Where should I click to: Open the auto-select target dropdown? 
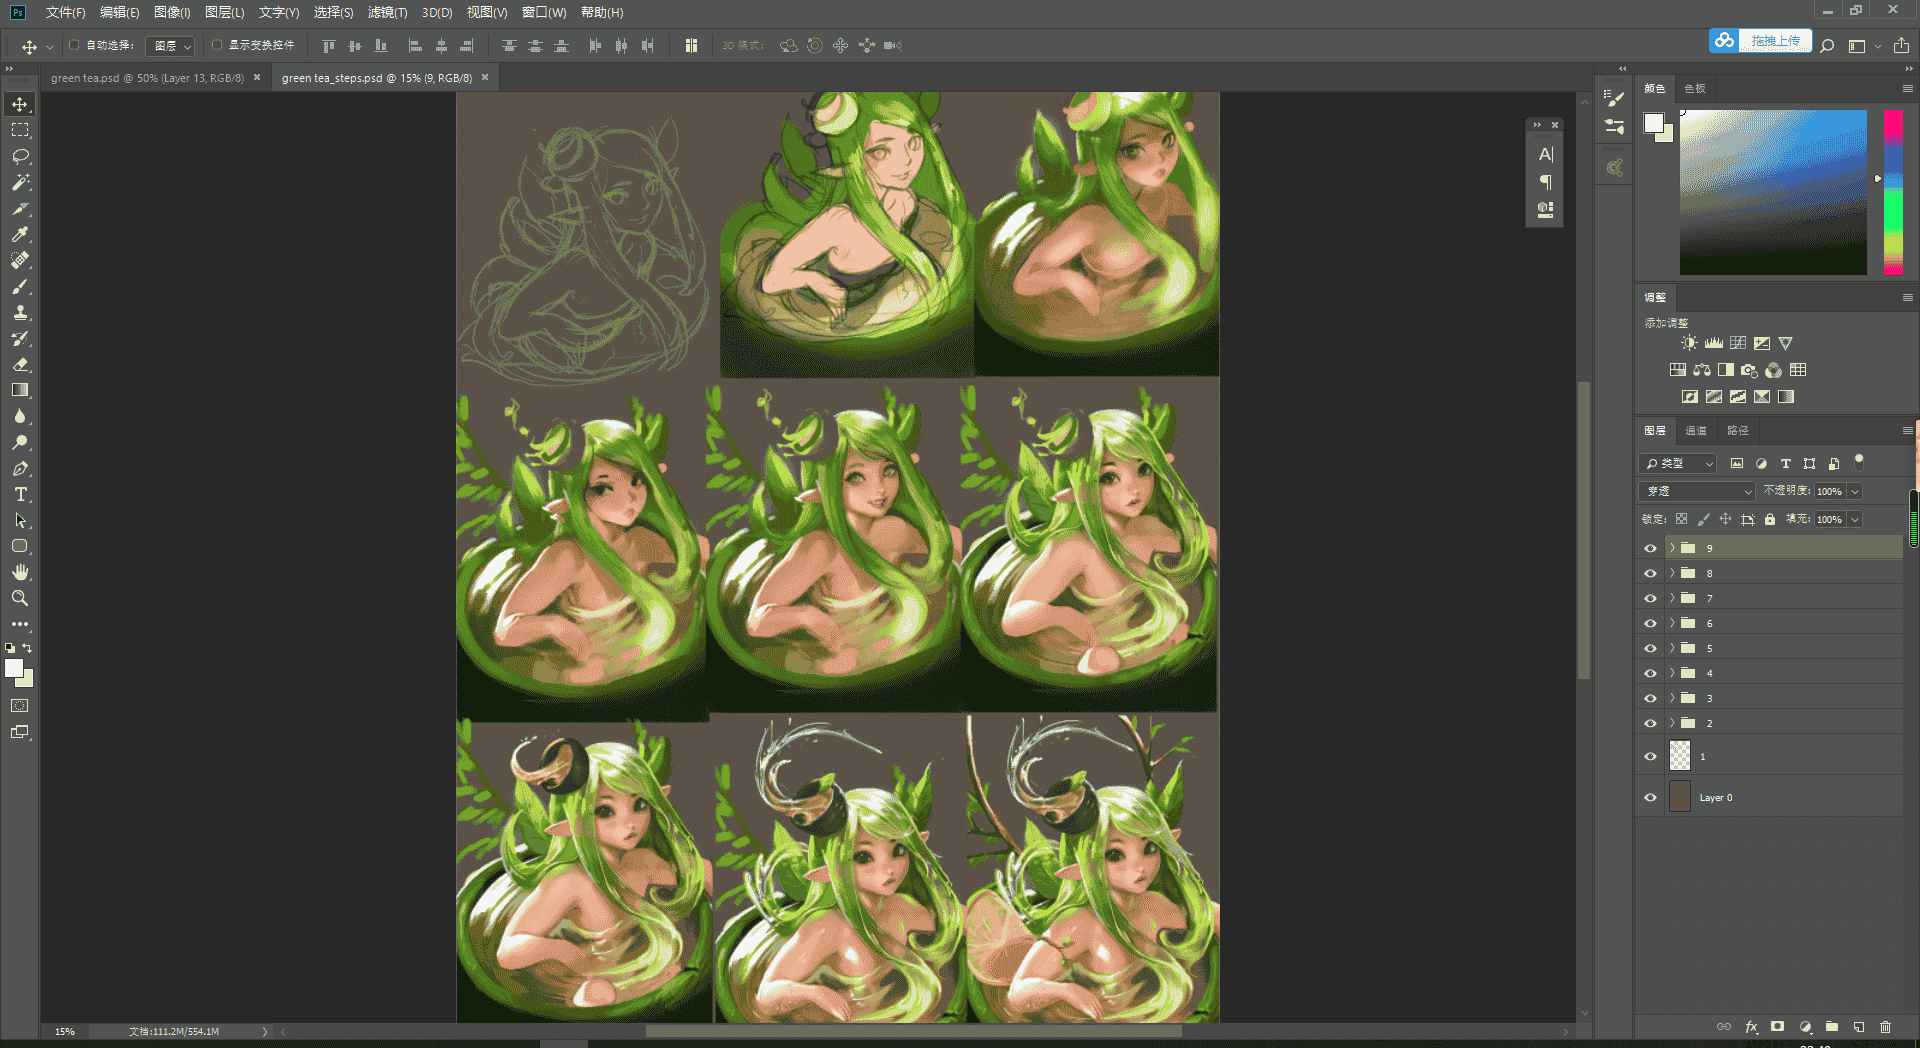[x=171, y=46]
